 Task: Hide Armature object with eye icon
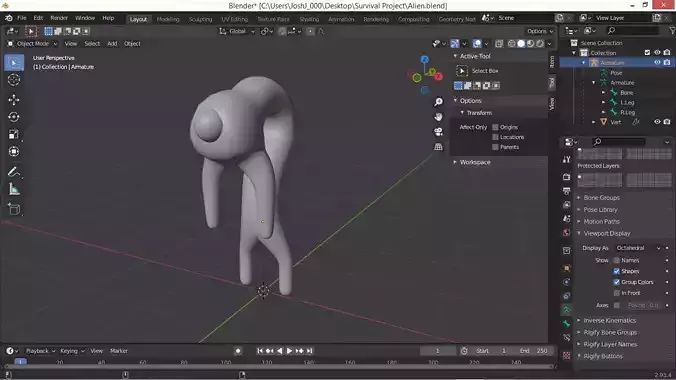pyautogui.click(x=657, y=63)
